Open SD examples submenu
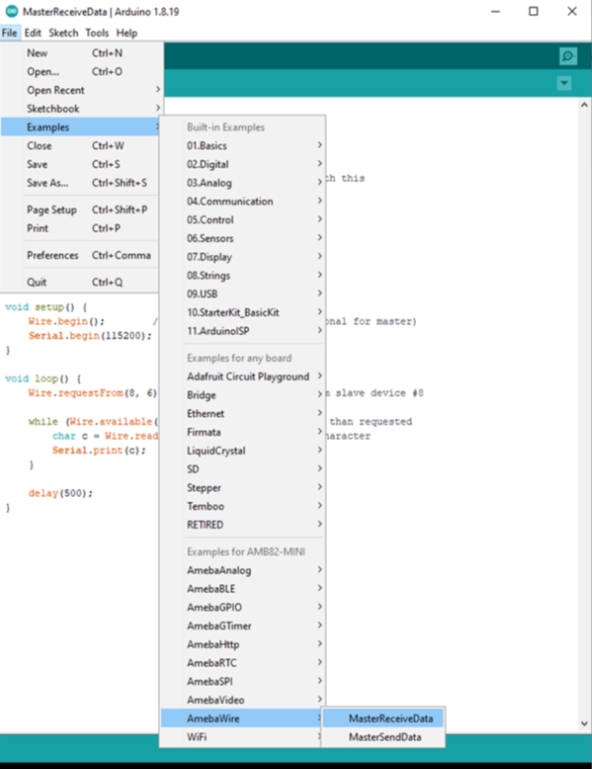Image resolution: width=592 pixels, height=769 pixels. [x=243, y=469]
